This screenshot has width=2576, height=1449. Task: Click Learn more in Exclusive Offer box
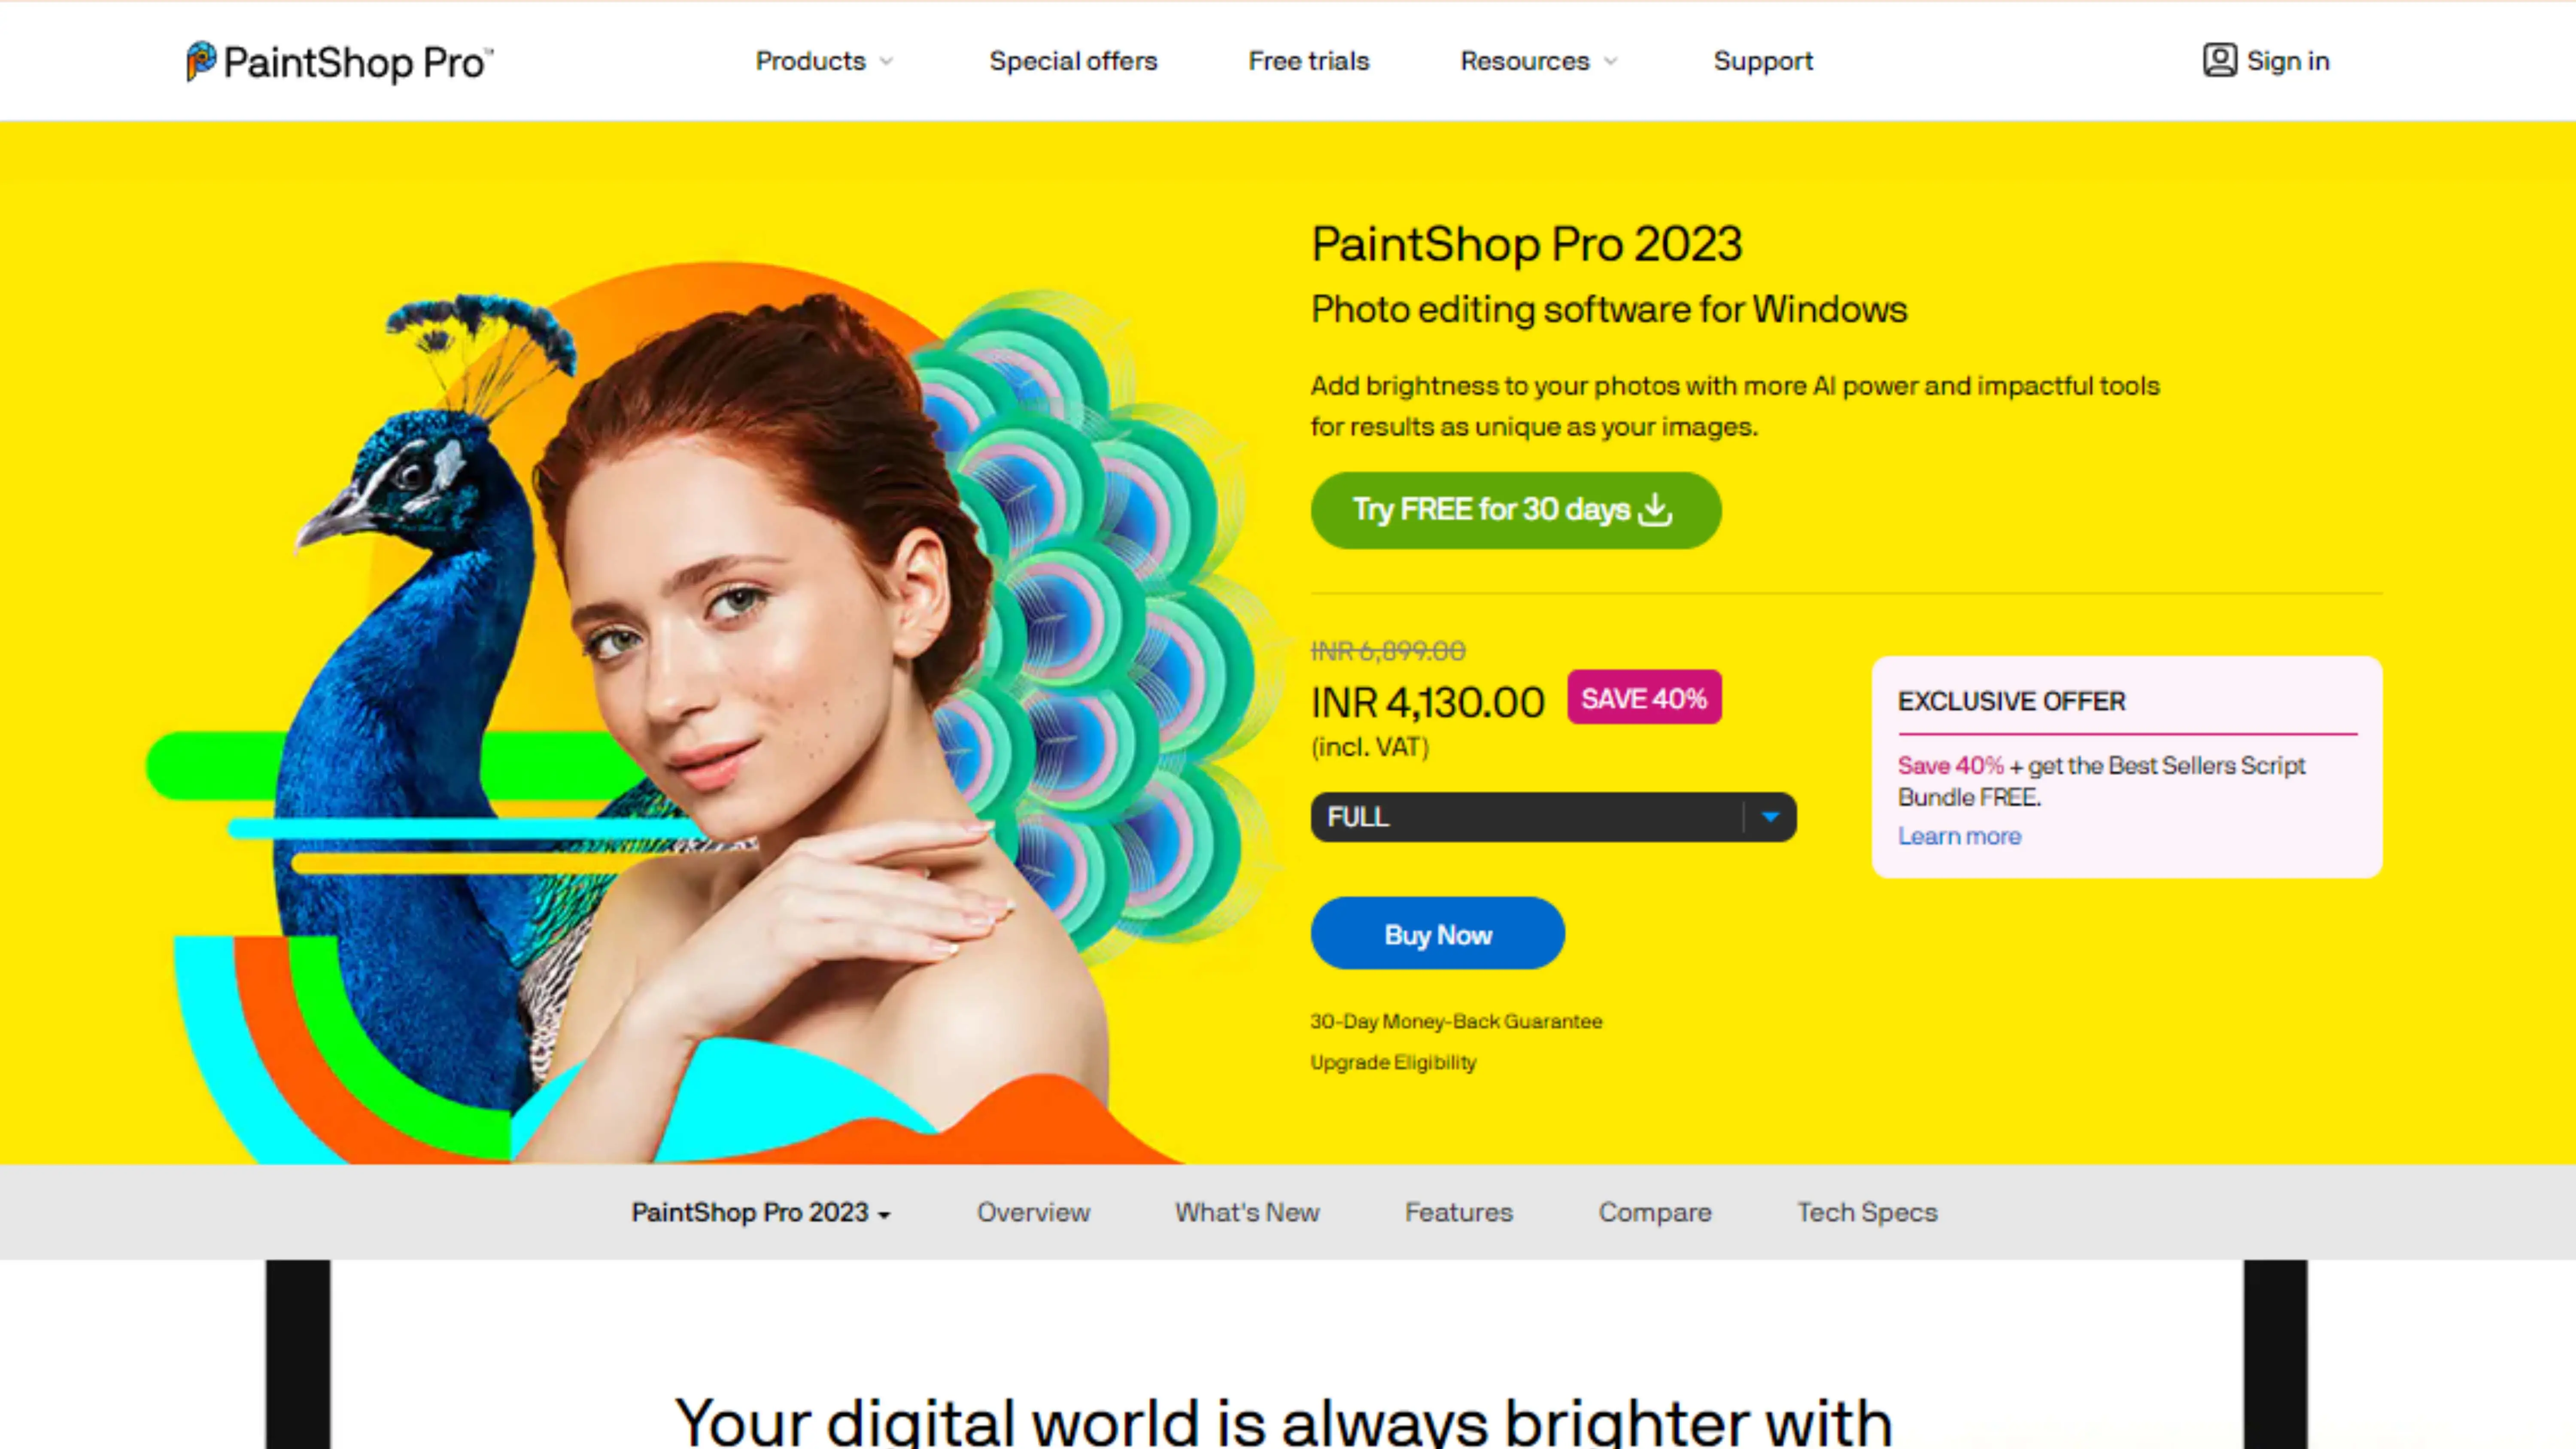pyautogui.click(x=1959, y=836)
